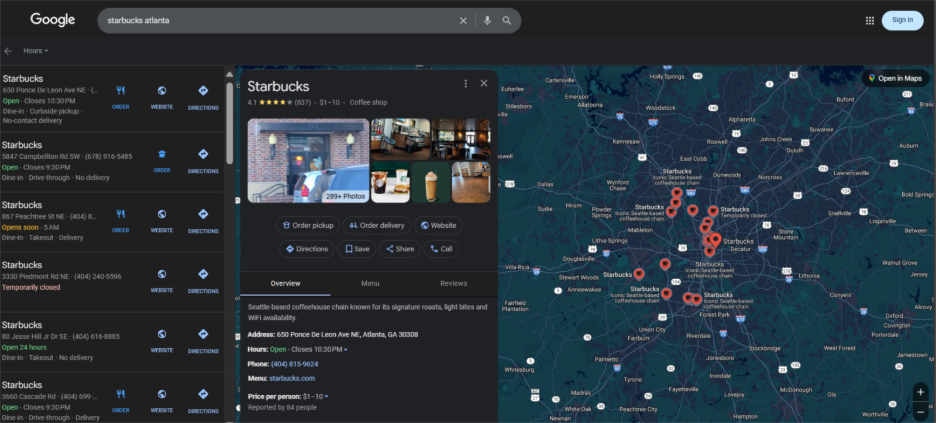Click the Order pickup button

(x=307, y=226)
